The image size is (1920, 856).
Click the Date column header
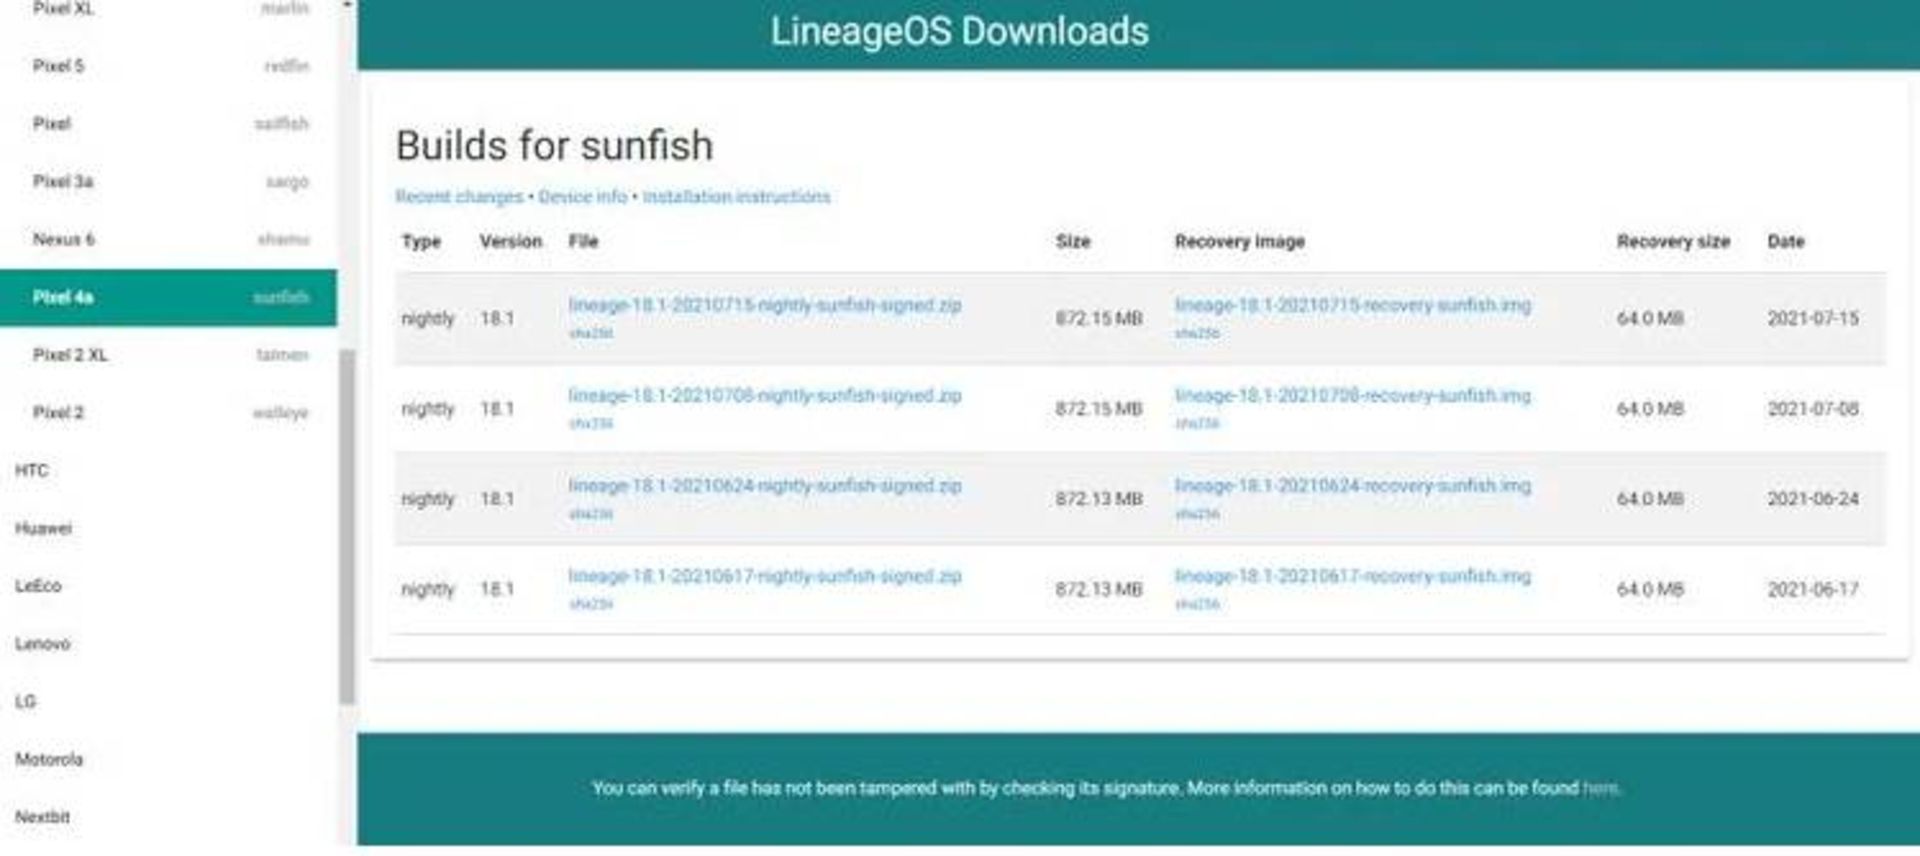[x=1786, y=242]
